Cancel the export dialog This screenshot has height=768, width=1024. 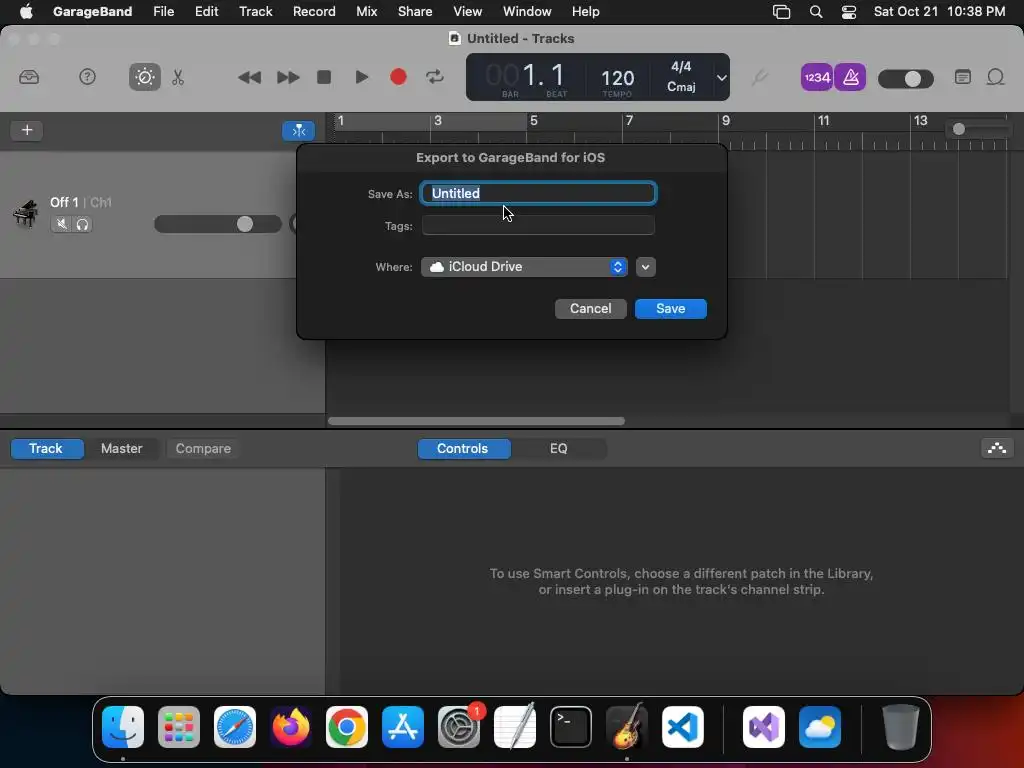[590, 308]
